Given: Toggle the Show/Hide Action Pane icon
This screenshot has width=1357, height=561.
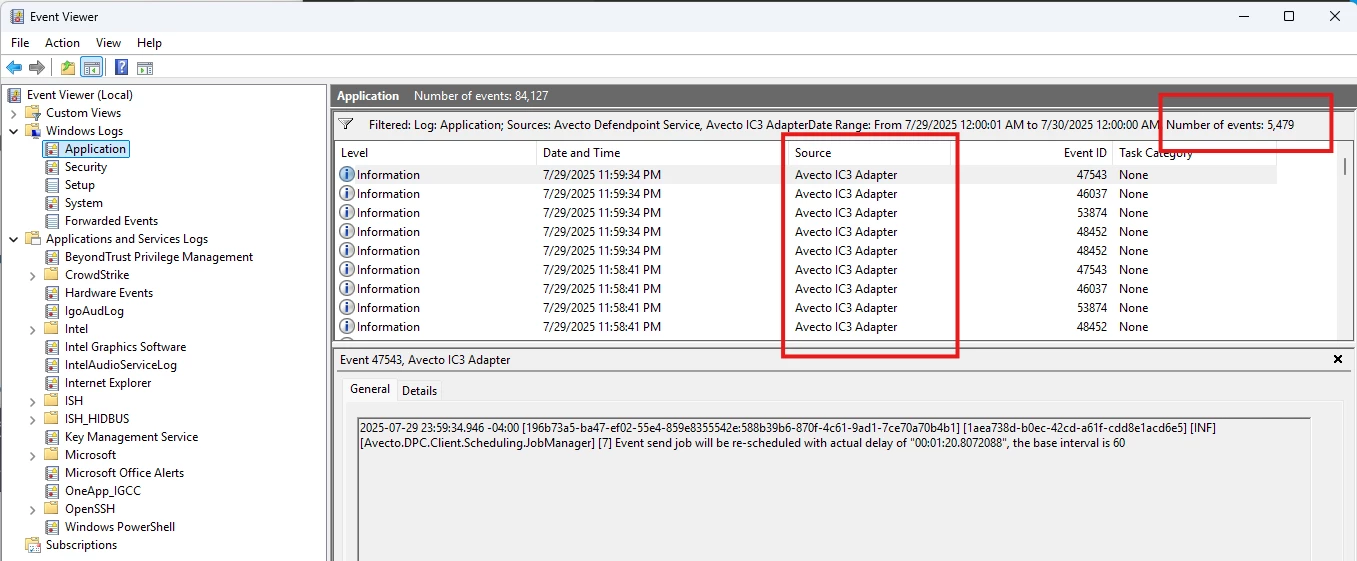Looking at the screenshot, I should click(145, 68).
